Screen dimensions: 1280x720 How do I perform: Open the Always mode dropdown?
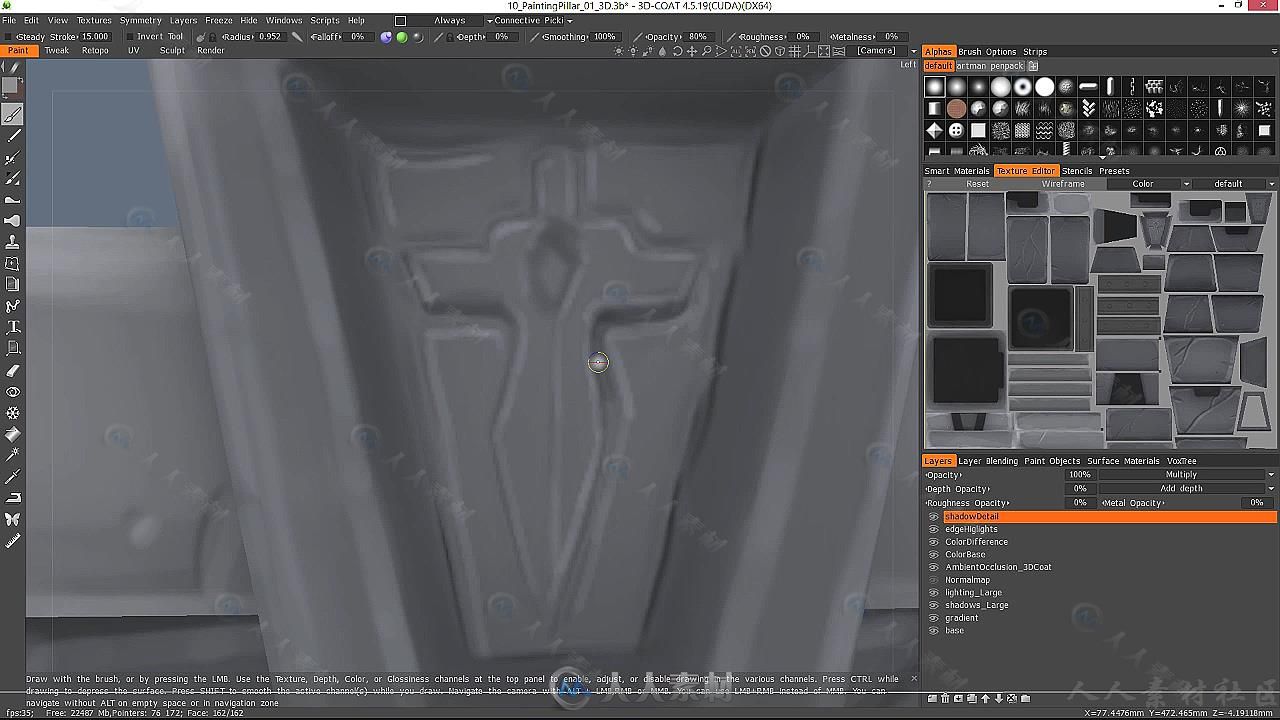tap(450, 20)
